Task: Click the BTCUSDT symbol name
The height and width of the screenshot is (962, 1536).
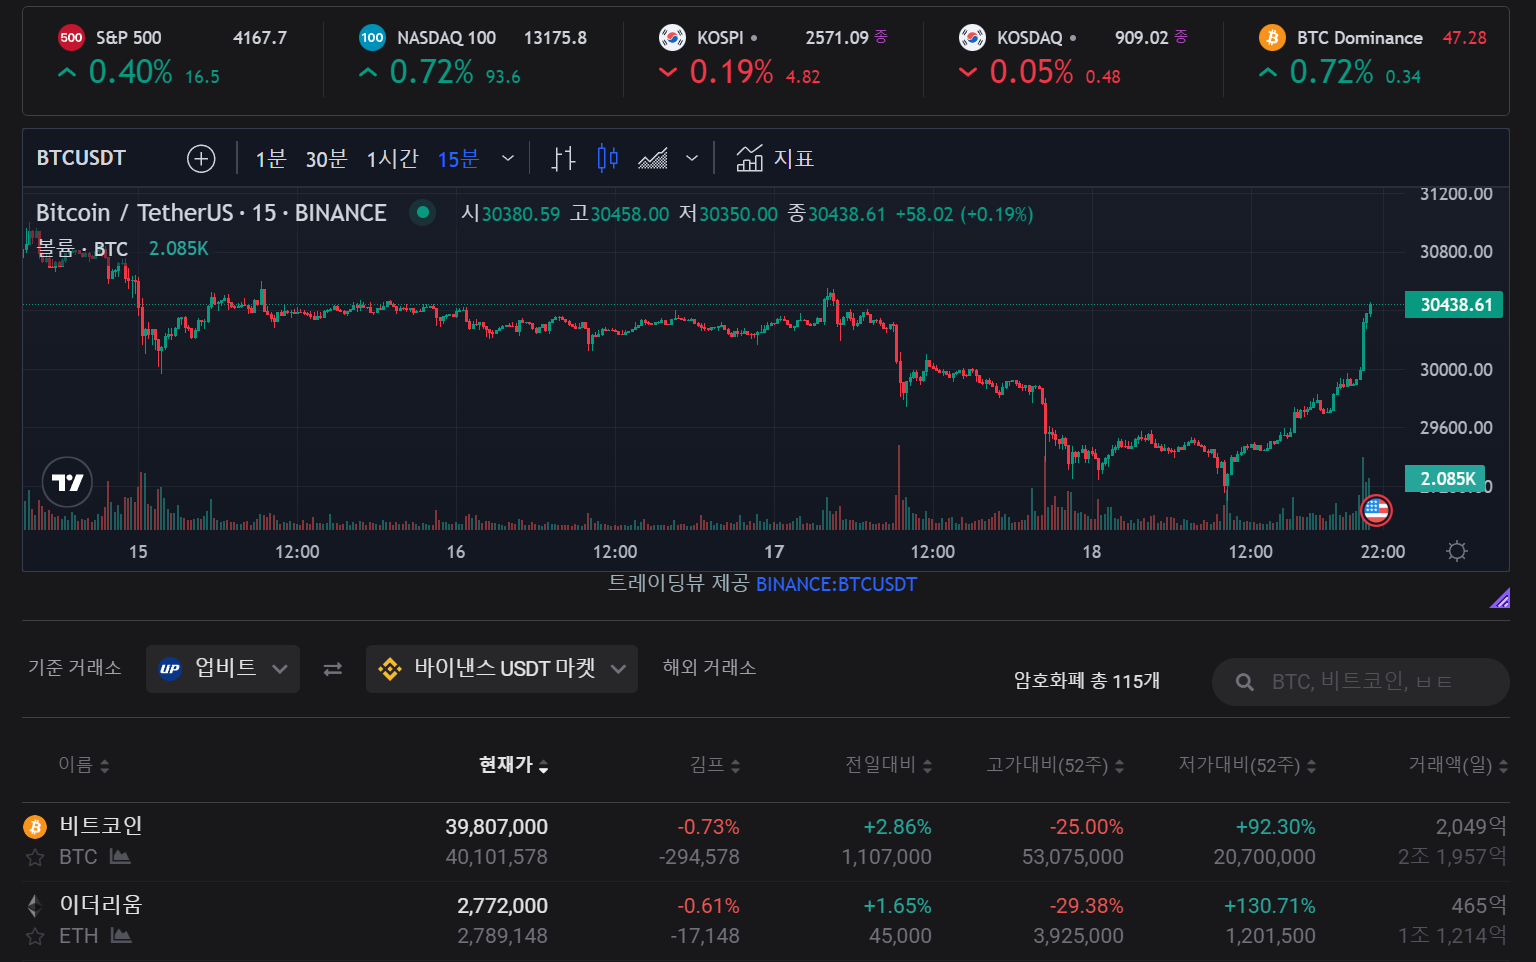Action: click(81, 158)
